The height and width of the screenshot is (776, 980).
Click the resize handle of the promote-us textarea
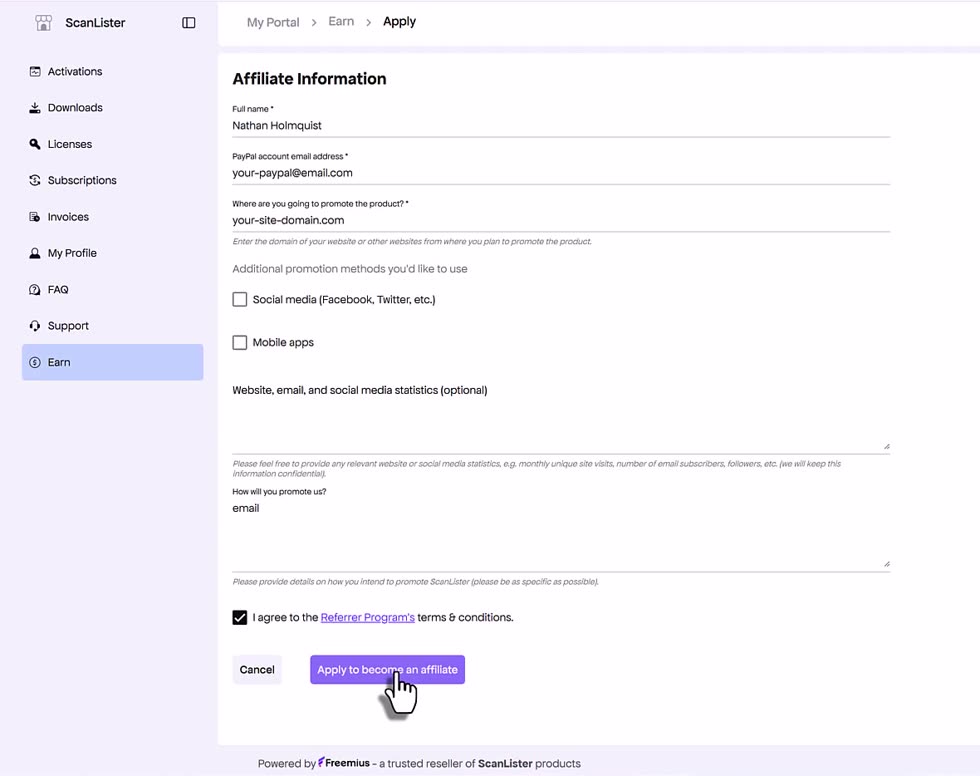point(886,564)
